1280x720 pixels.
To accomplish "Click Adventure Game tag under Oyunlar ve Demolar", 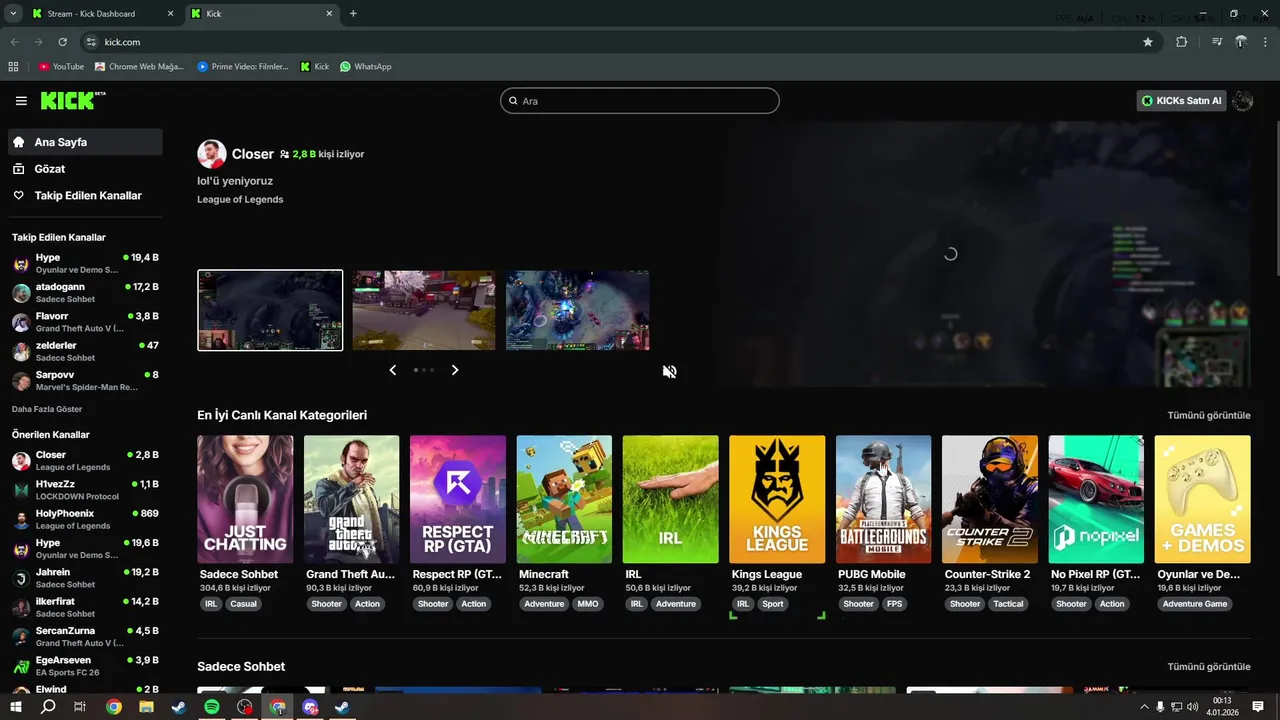I will [x=1195, y=604].
